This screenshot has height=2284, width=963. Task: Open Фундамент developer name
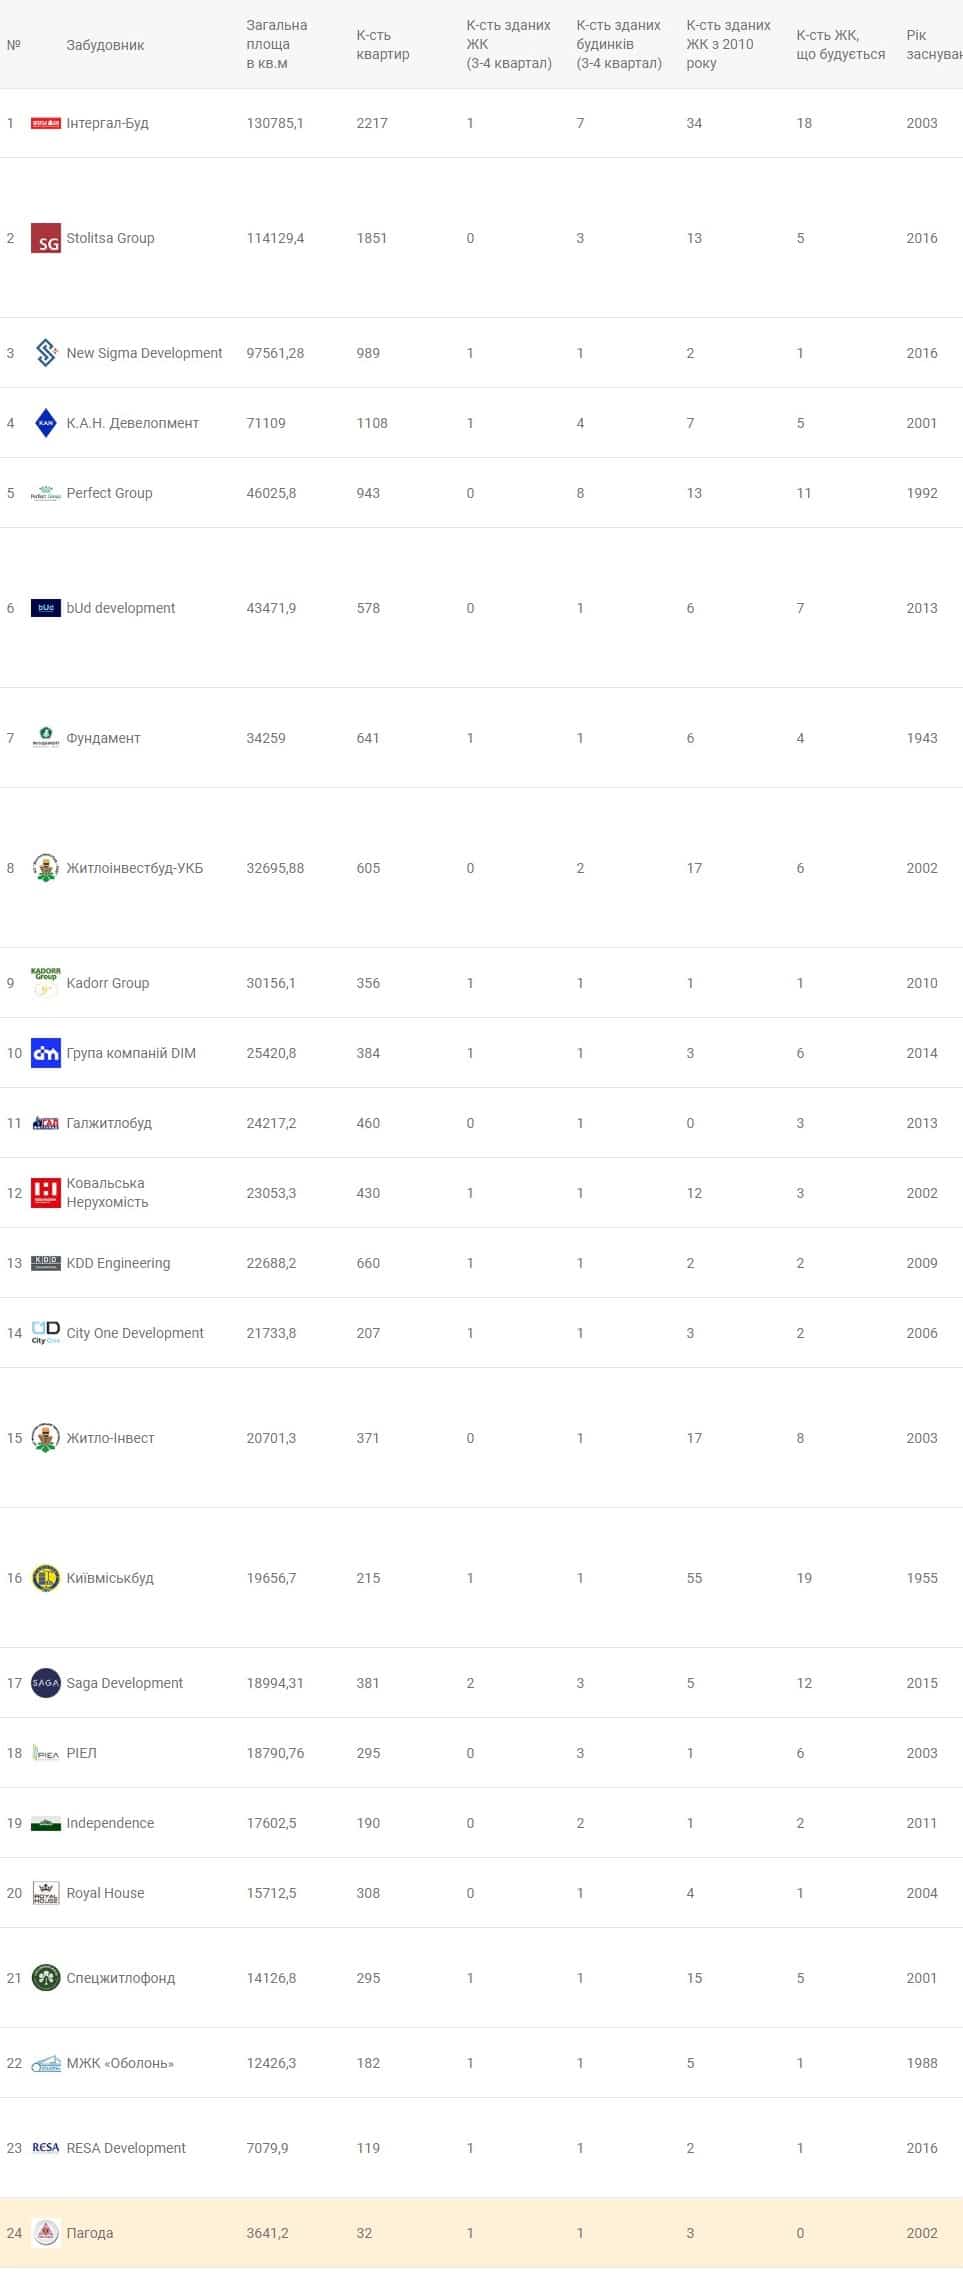[103, 738]
